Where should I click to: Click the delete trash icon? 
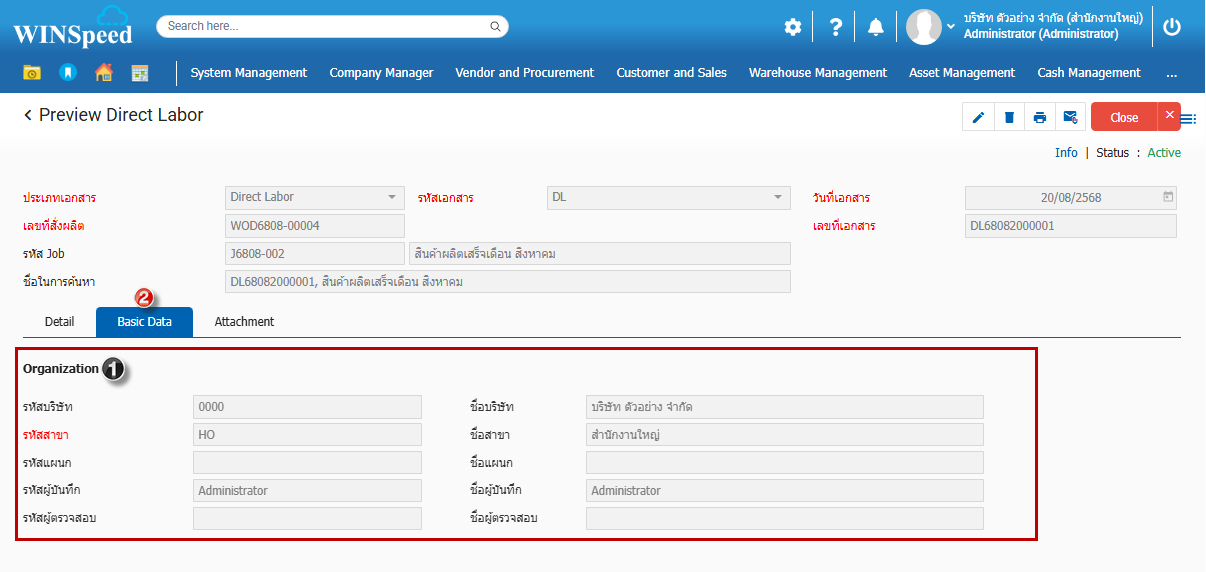tap(1009, 117)
